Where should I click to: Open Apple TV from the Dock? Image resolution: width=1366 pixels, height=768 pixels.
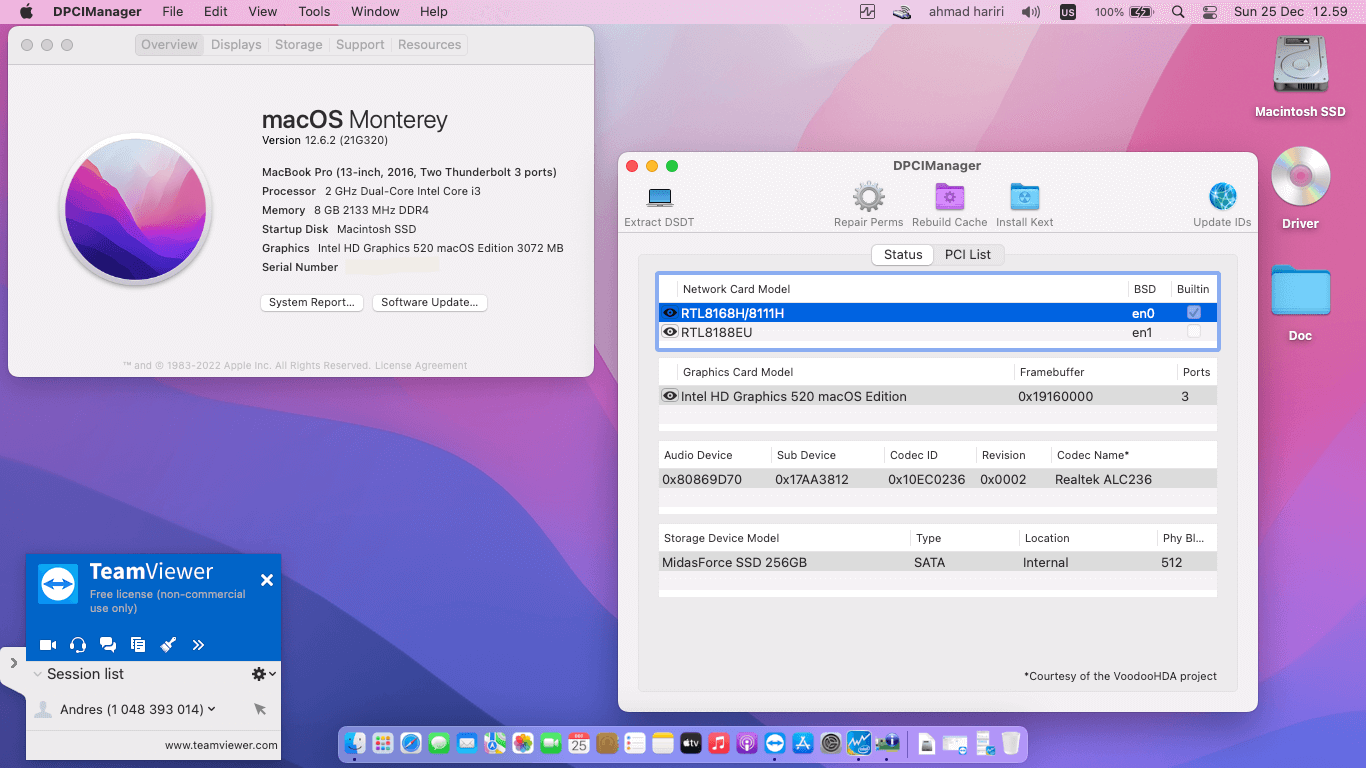point(691,743)
